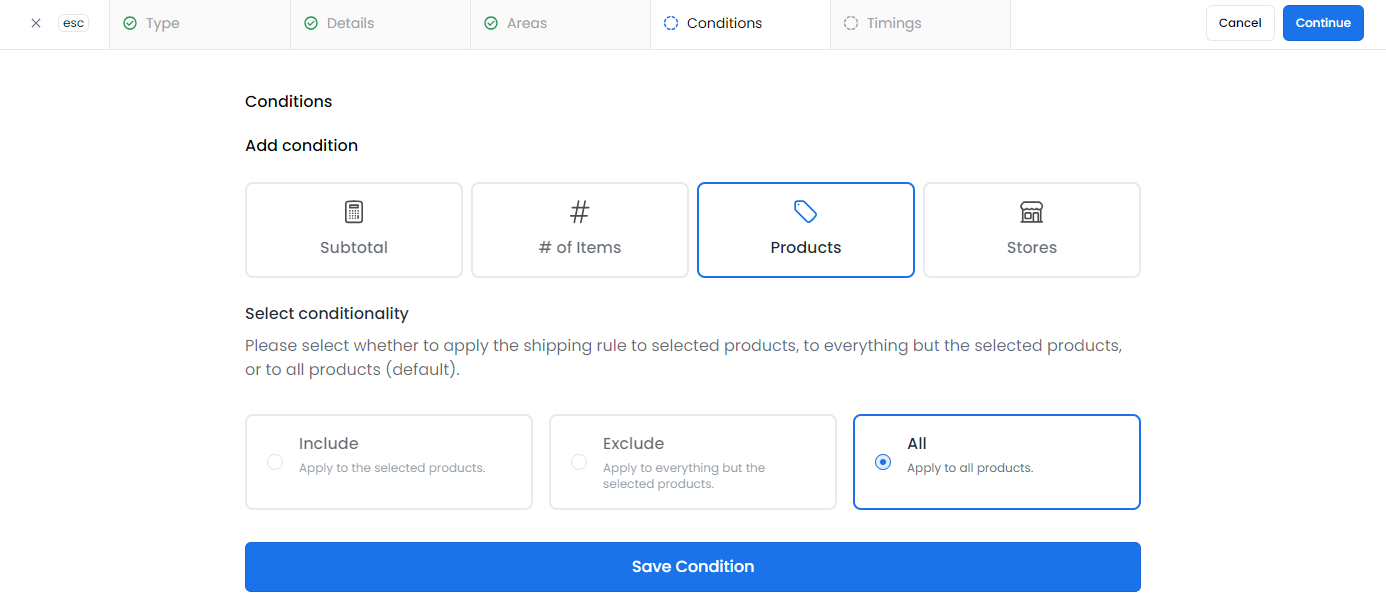
Task: Select the Subtotal calculator icon
Action: (x=354, y=212)
